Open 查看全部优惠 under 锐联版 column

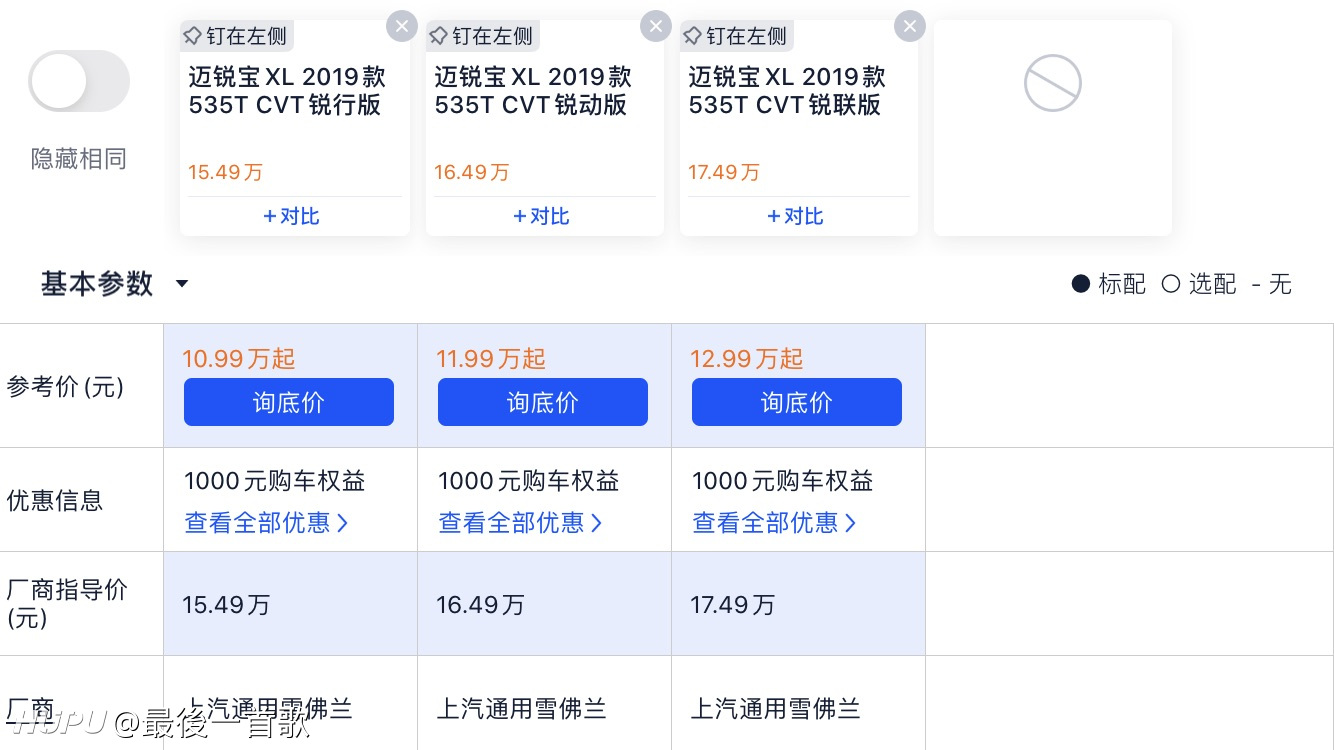(774, 522)
